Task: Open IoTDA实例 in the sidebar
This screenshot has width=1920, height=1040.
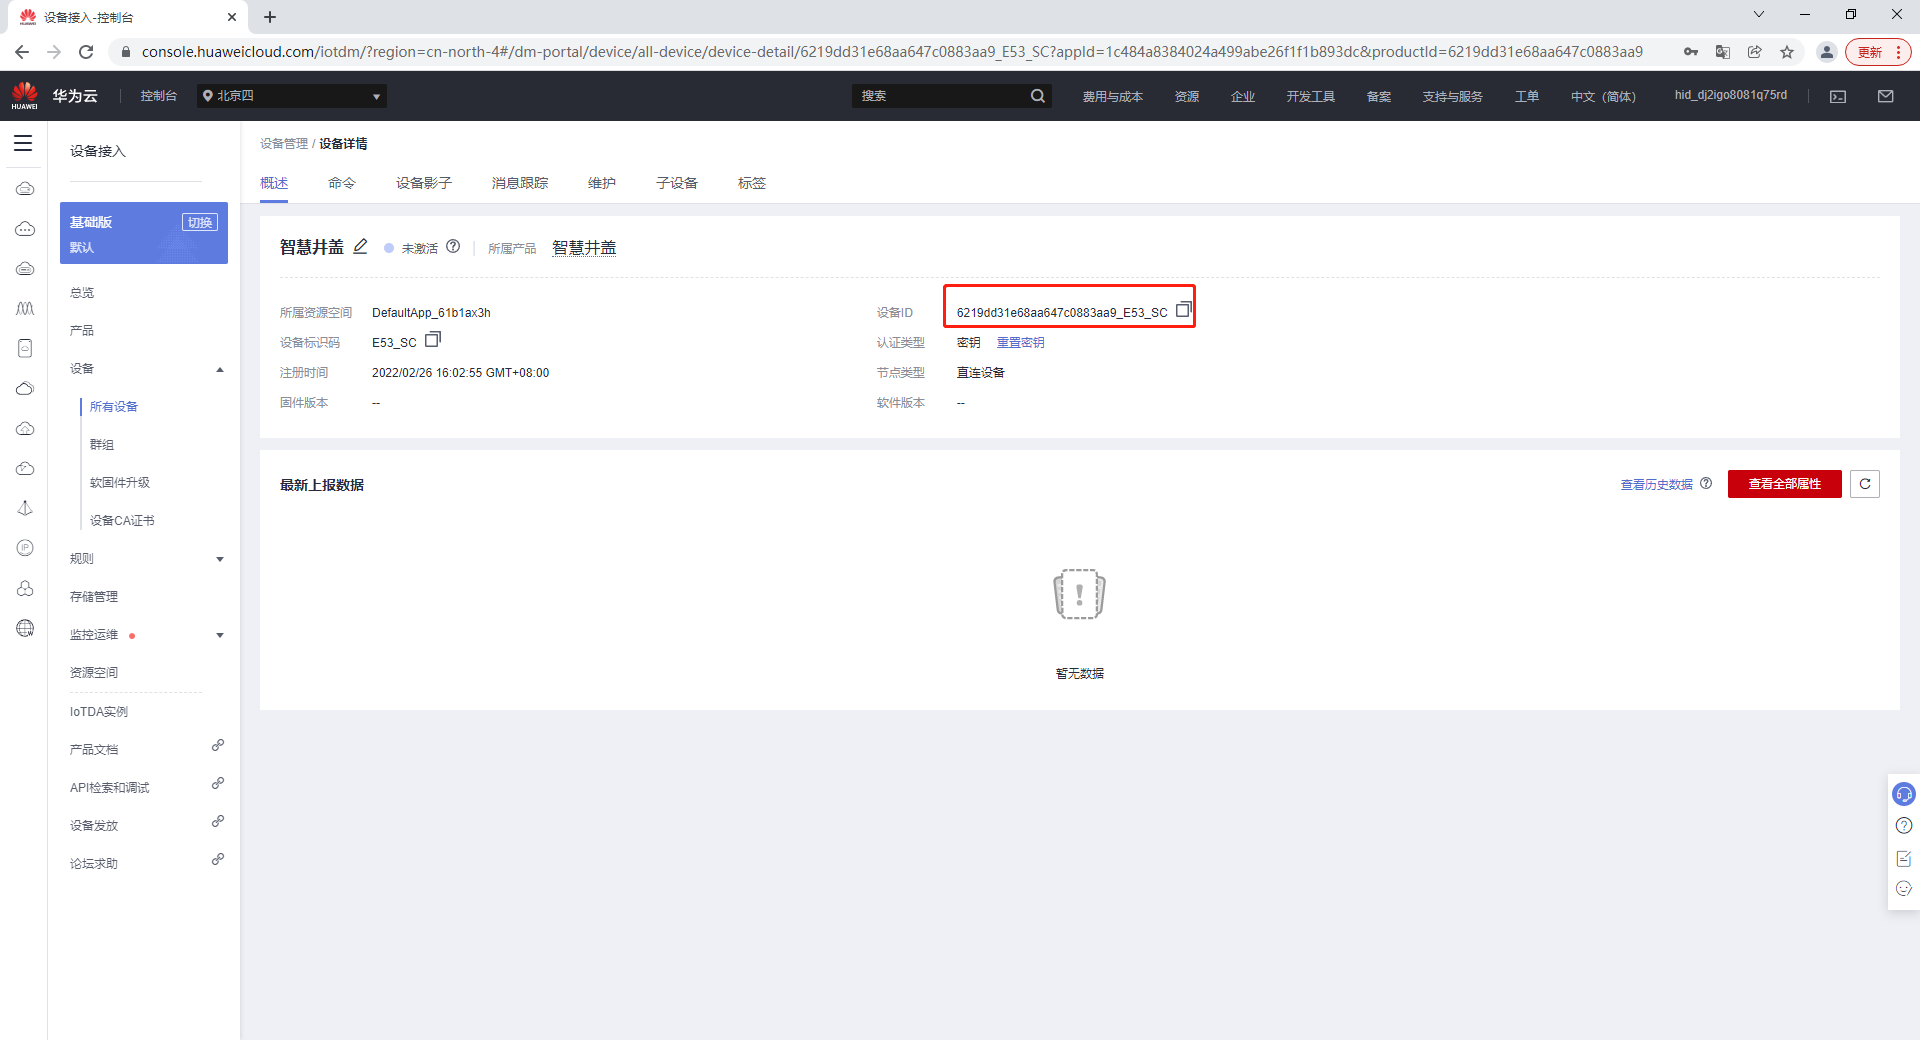Action: (99, 712)
